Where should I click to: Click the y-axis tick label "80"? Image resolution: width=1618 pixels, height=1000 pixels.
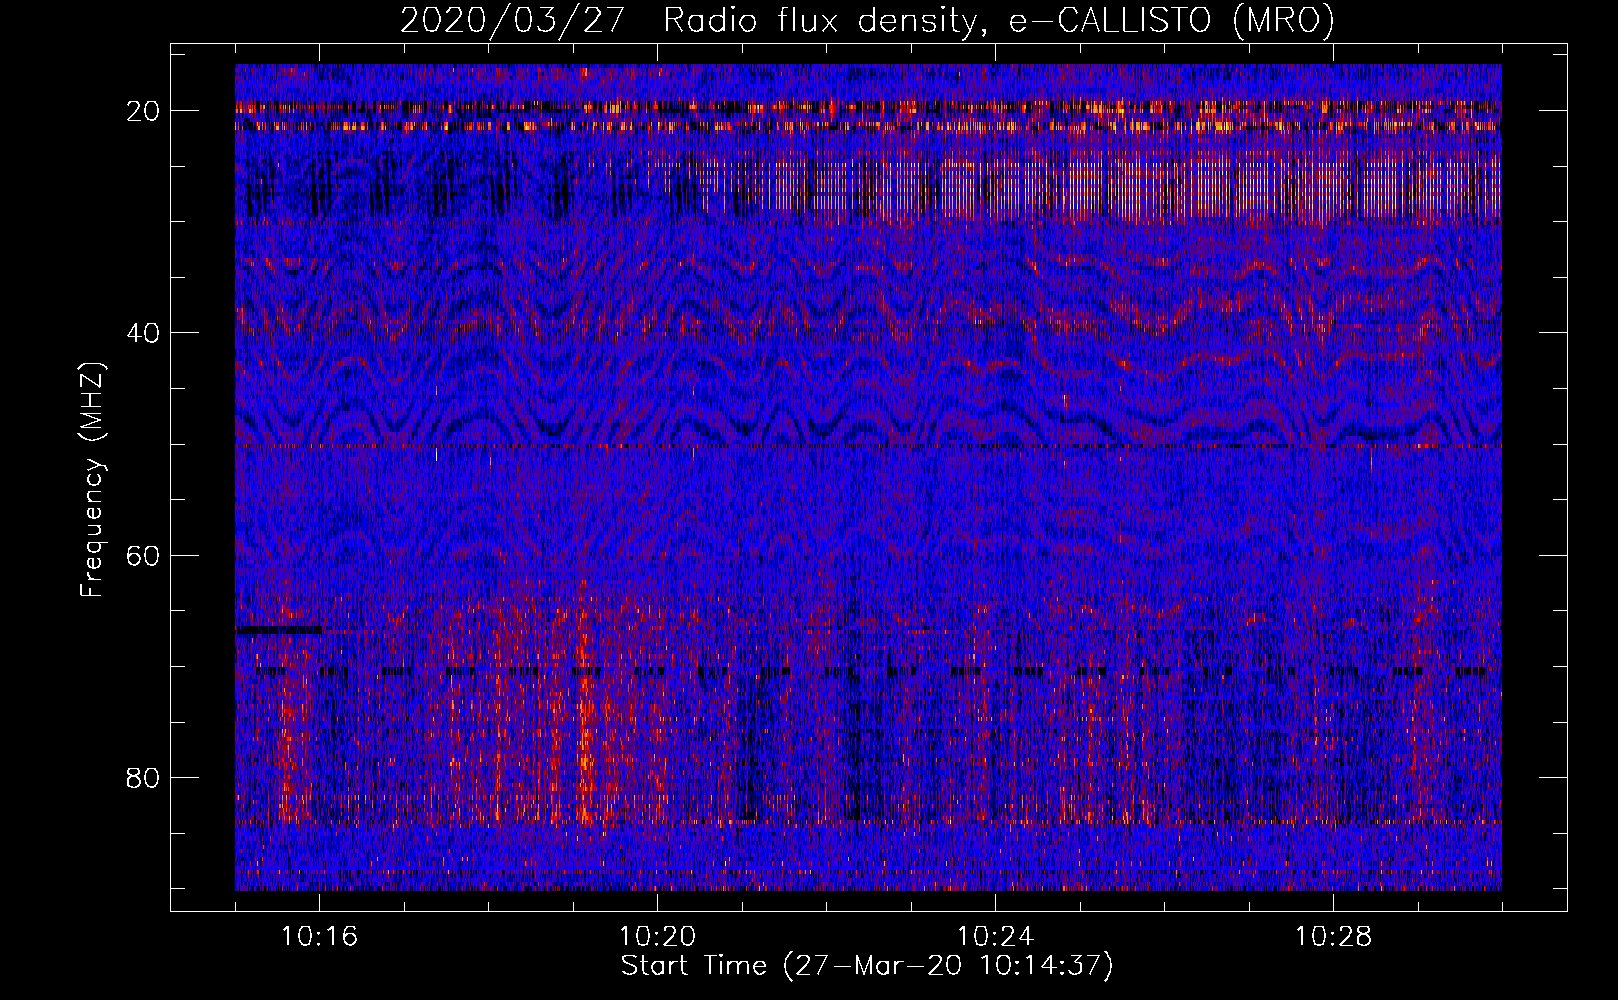click(x=144, y=777)
